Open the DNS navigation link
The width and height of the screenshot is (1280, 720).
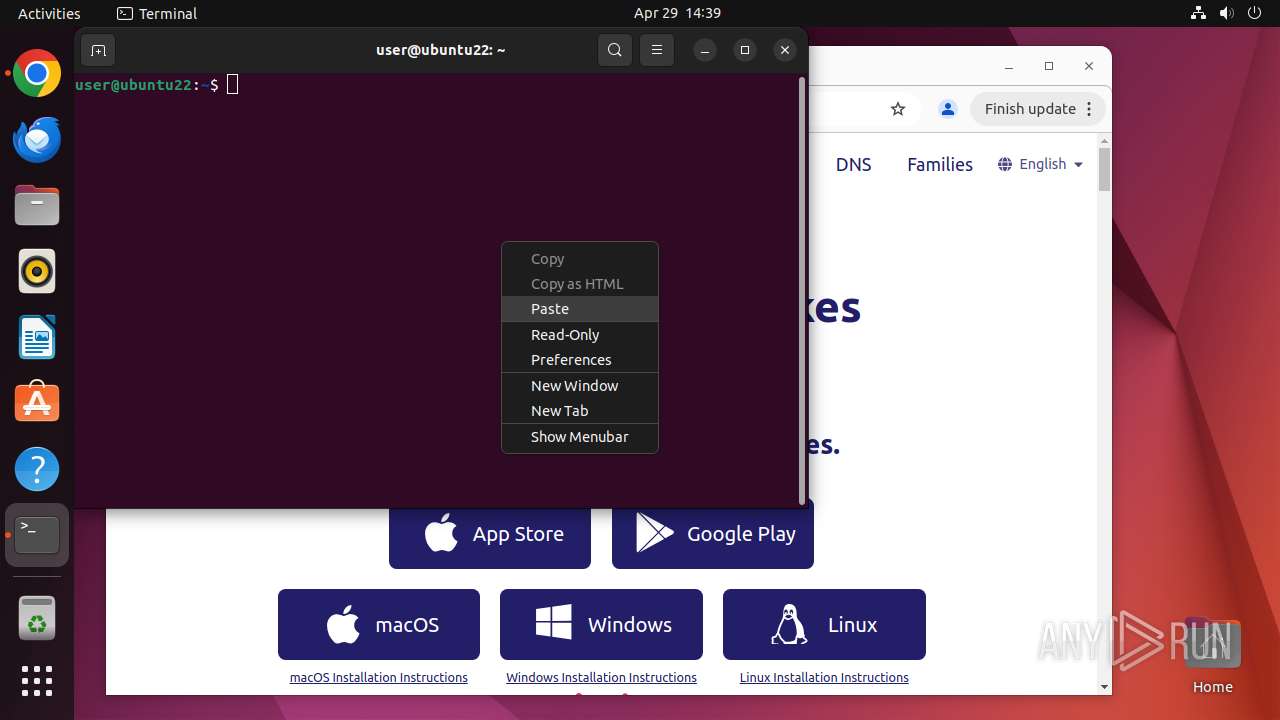pyautogui.click(x=853, y=165)
